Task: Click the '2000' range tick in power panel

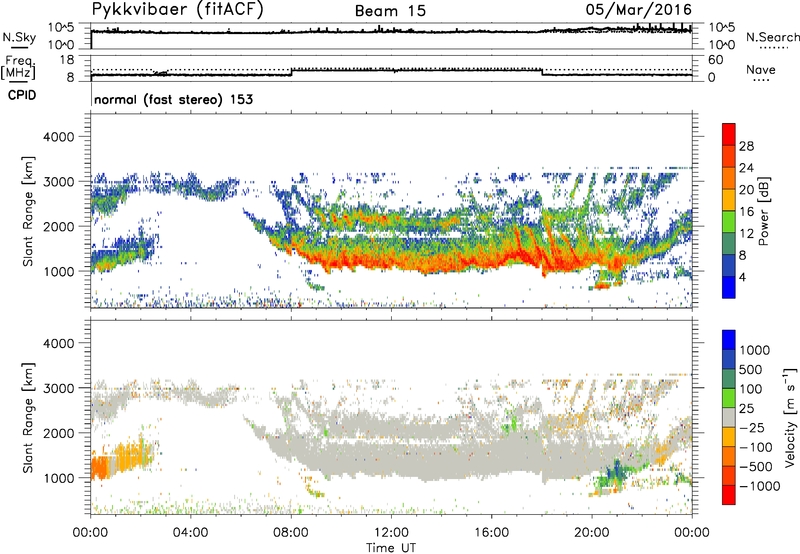Action: (59, 226)
